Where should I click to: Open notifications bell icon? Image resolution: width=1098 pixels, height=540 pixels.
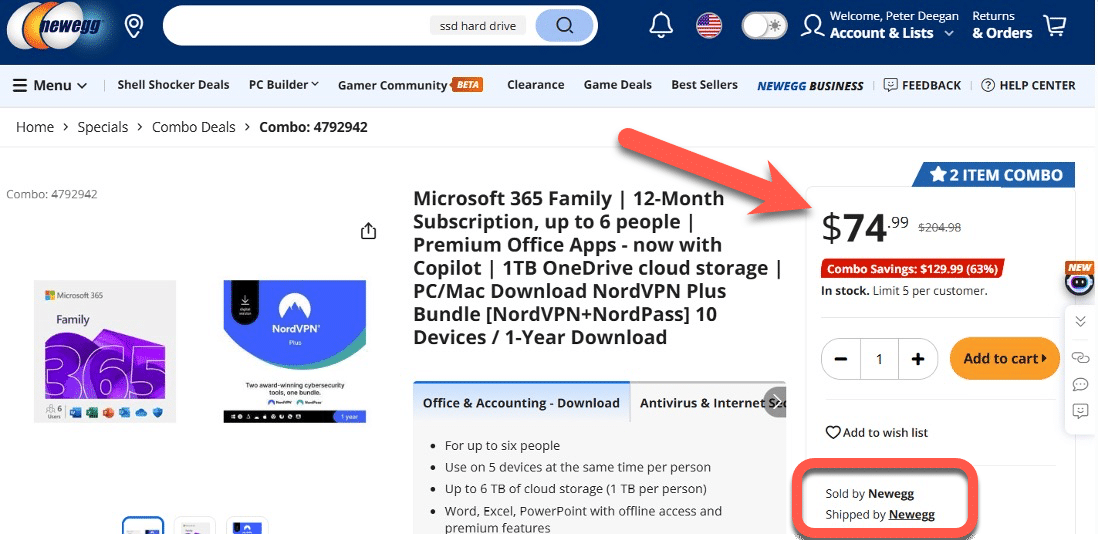point(661,26)
